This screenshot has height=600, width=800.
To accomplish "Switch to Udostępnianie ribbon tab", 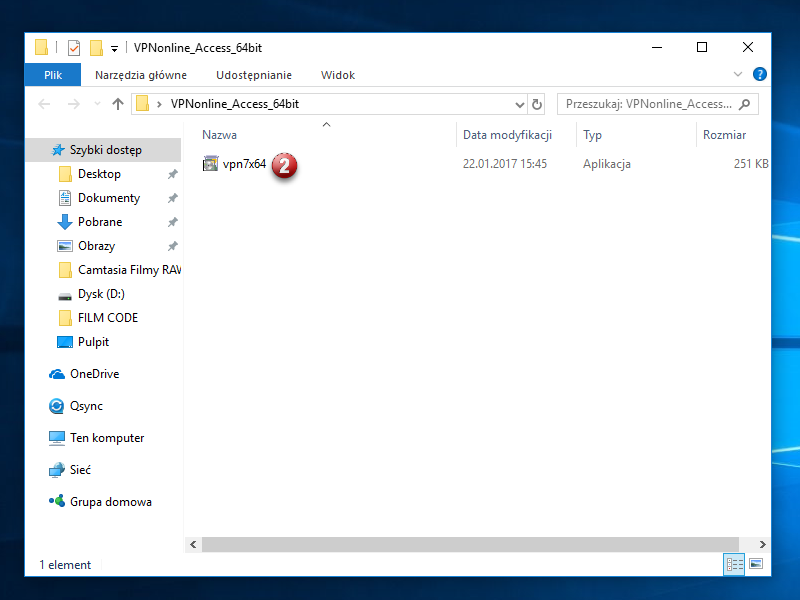I will pos(254,75).
